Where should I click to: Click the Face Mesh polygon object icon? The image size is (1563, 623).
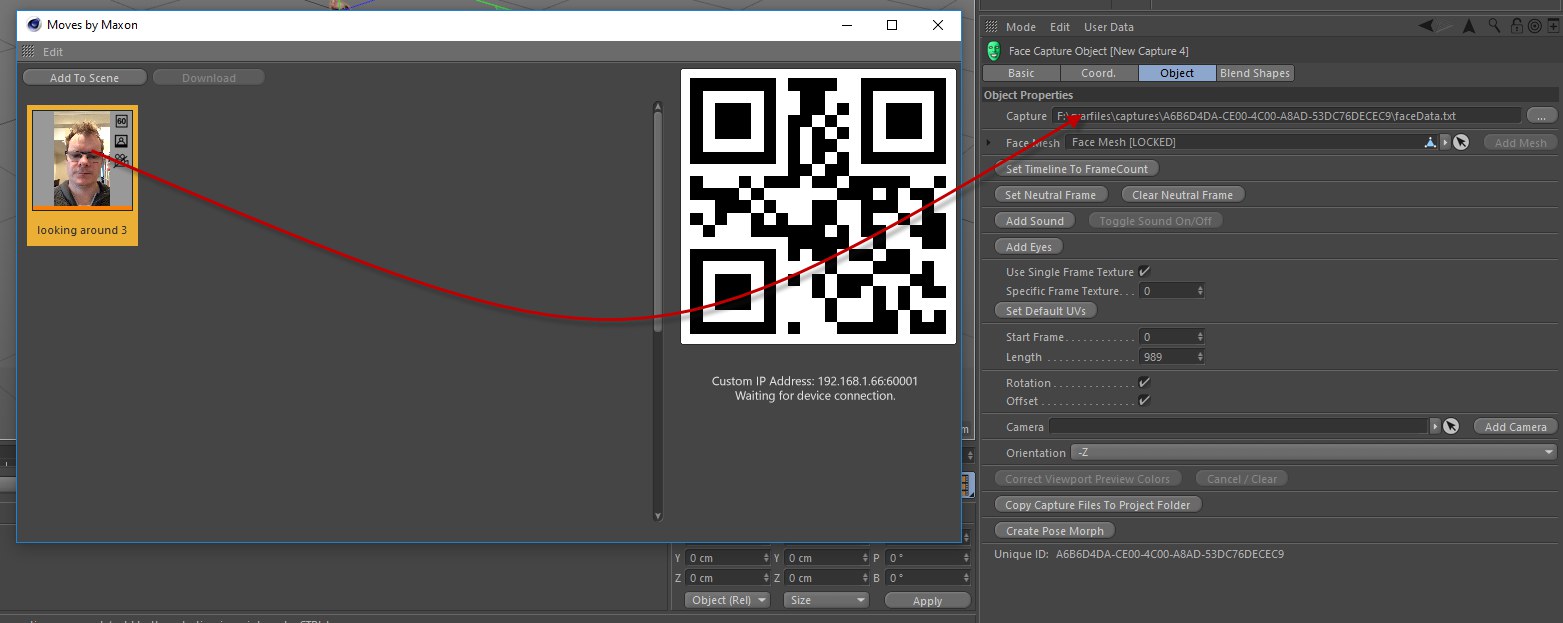[1431, 143]
